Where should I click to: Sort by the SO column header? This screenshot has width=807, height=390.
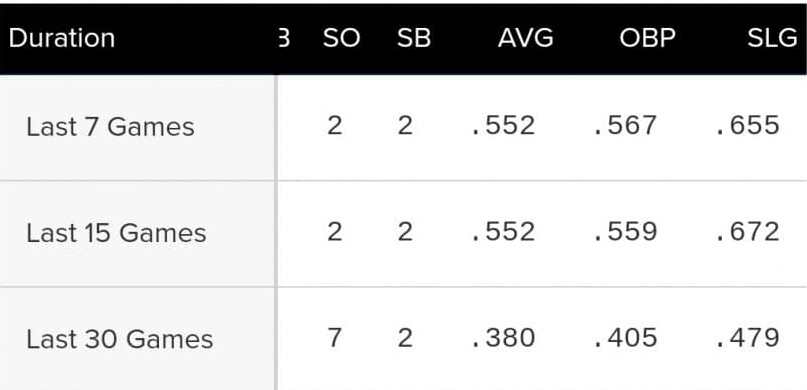point(341,39)
